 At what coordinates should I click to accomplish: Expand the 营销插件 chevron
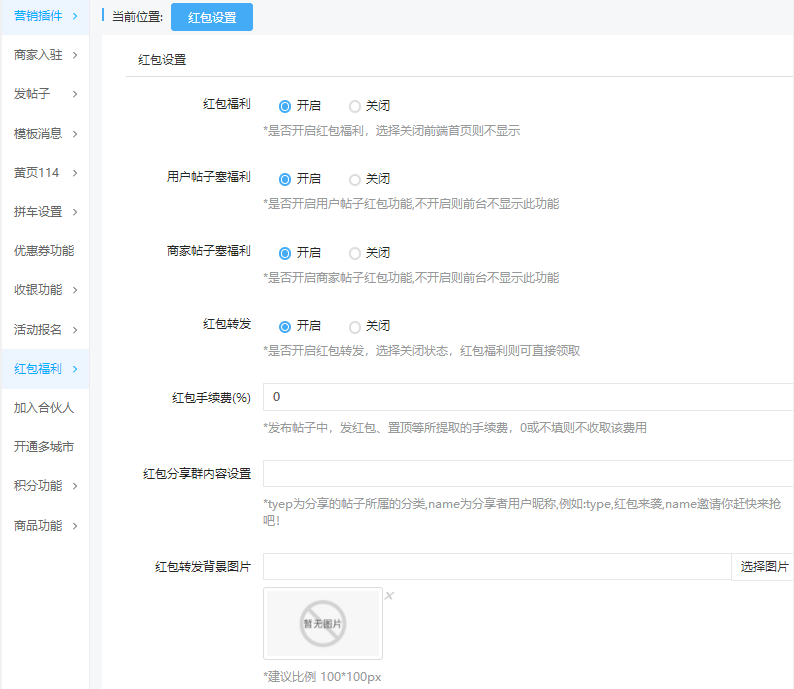click(x=75, y=16)
